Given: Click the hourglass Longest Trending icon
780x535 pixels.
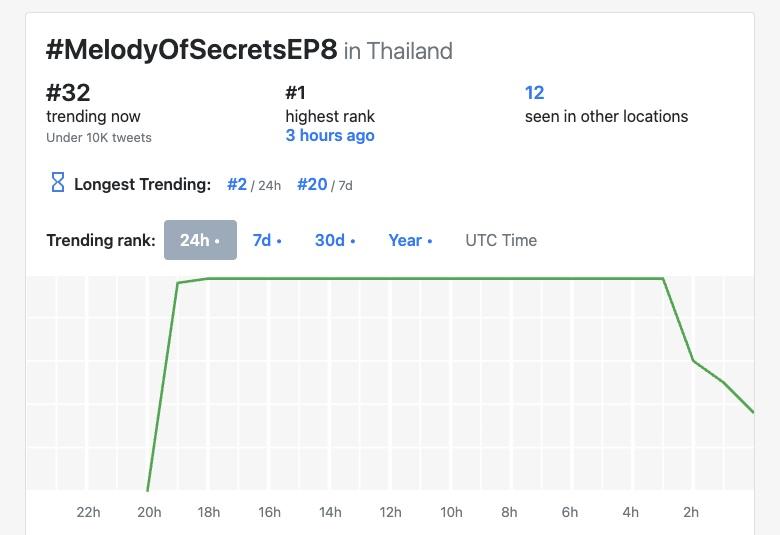Looking at the screenshot, I should click(x=57, y=183).
